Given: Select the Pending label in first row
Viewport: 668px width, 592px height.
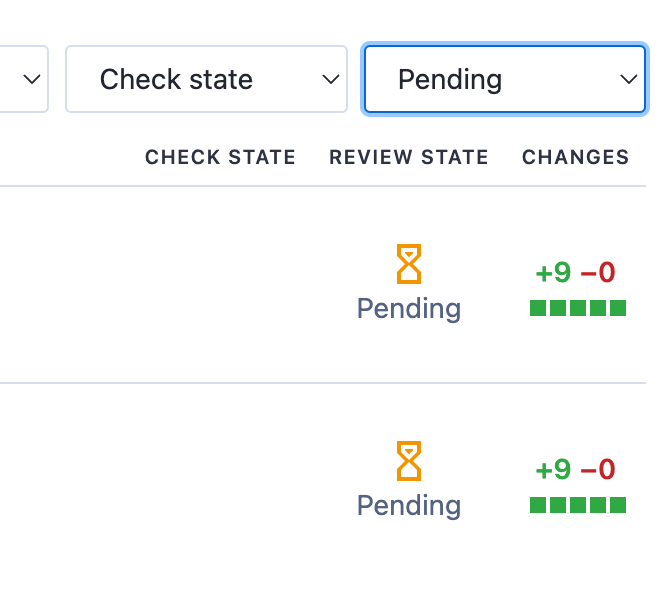Looking at the screenshot, I should click(x=409, y=309).
